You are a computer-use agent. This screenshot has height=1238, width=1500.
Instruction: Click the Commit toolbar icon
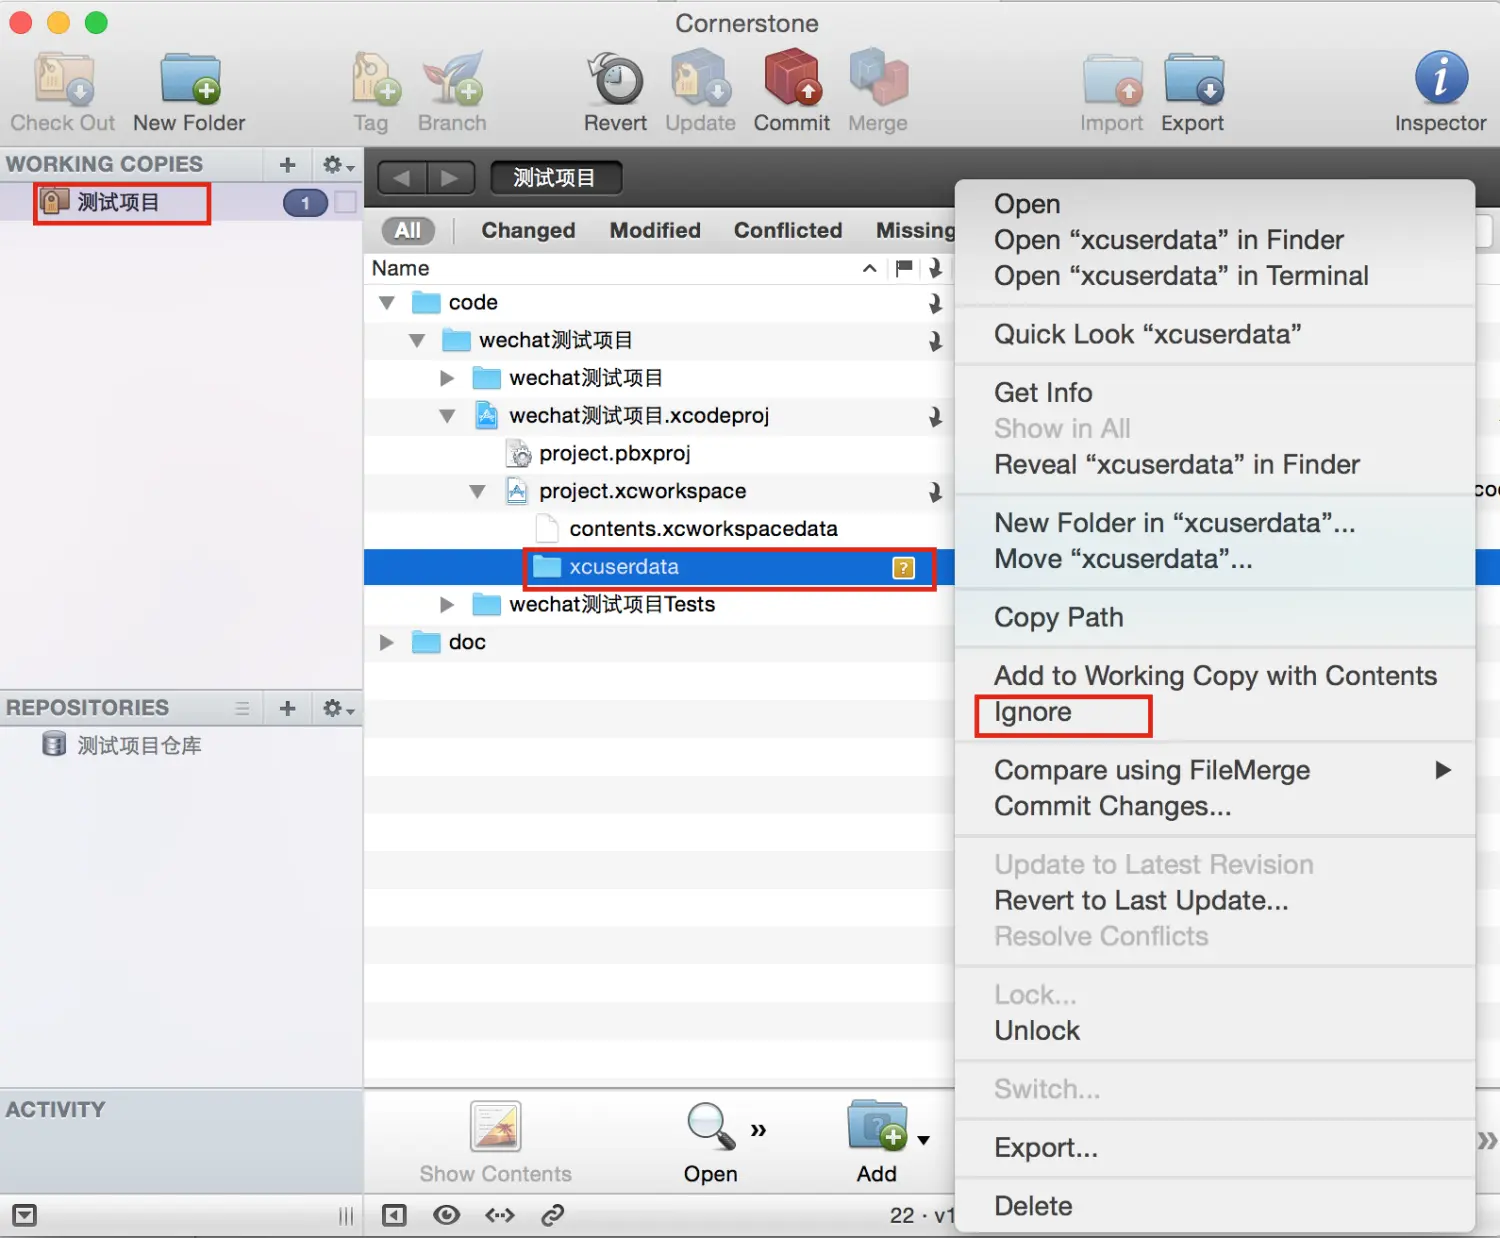click(x=792, y=79)
